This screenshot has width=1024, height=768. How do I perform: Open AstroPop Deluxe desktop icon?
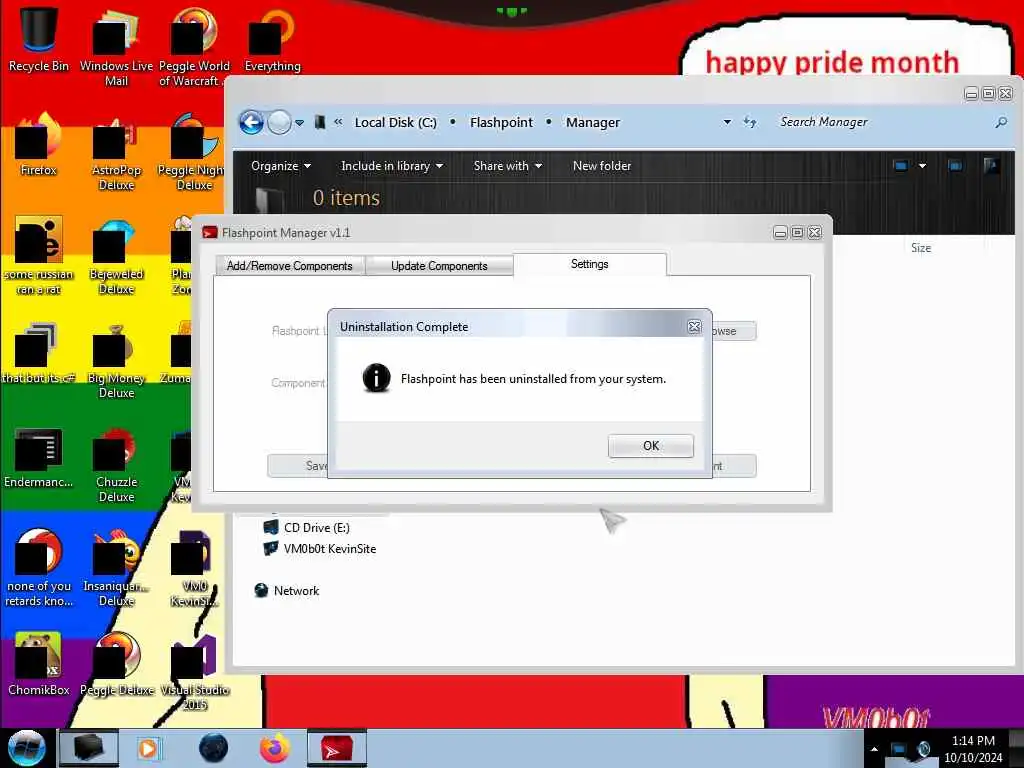(116, 152)
